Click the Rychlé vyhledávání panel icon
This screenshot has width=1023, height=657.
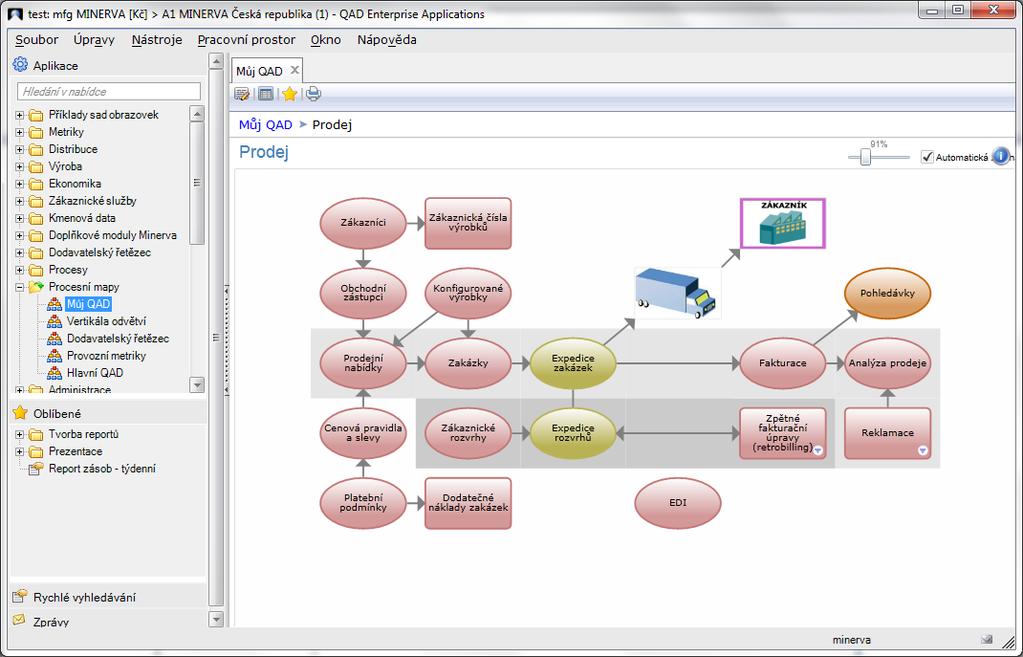20,596
